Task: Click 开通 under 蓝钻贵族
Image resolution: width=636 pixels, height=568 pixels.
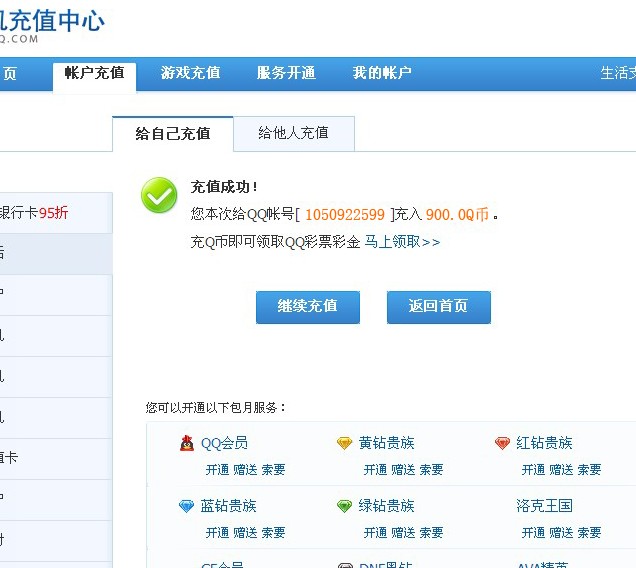Action: point(217,533)
